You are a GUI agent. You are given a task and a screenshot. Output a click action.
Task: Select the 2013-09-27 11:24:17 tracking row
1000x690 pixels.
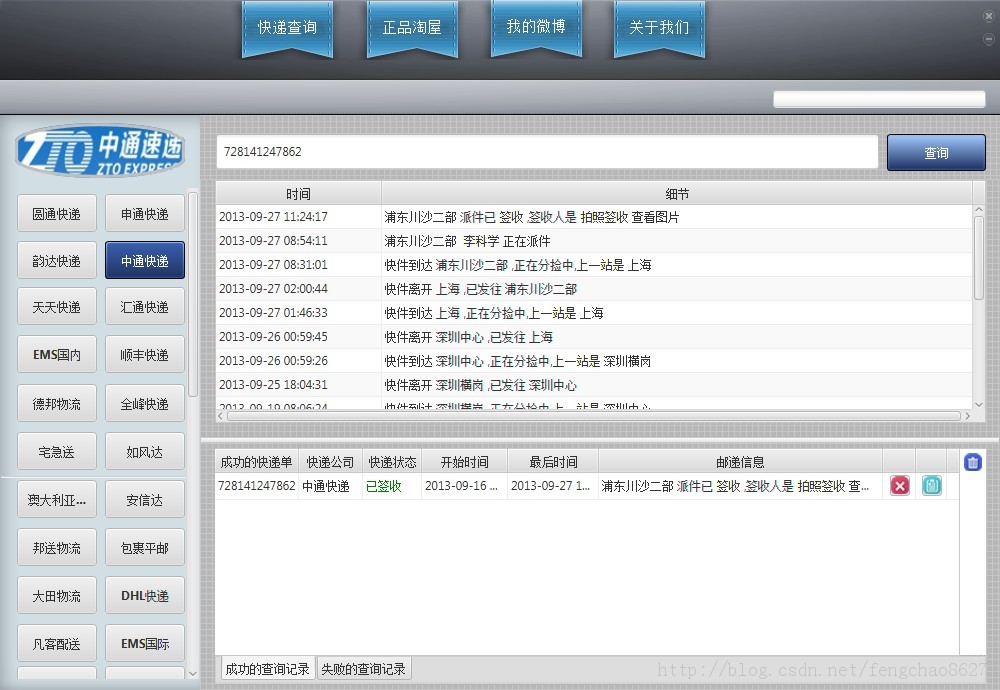click(x=594, y=217)
